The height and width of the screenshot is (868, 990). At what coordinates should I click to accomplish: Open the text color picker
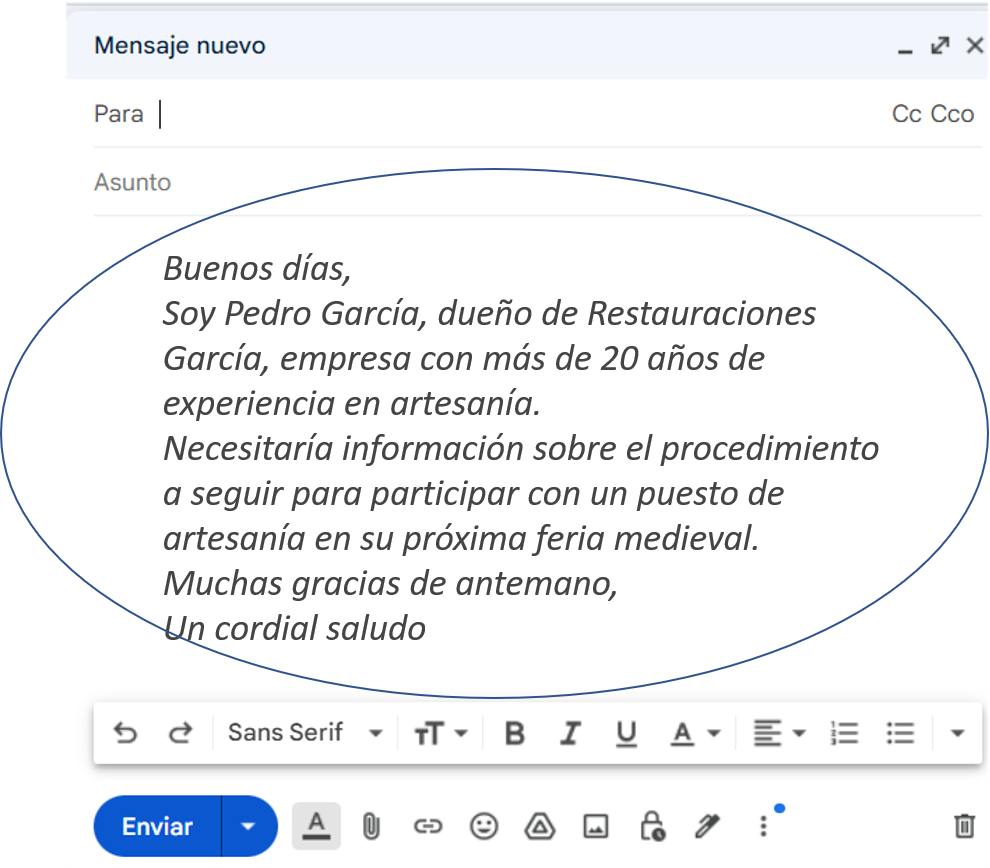coord(695,734)
